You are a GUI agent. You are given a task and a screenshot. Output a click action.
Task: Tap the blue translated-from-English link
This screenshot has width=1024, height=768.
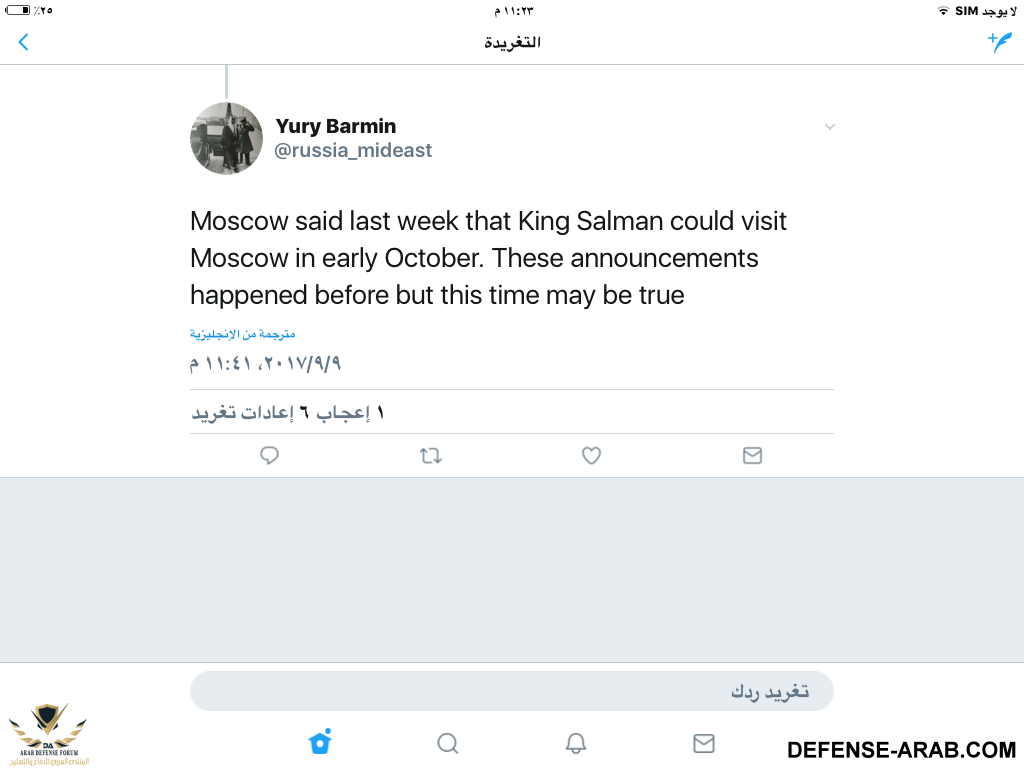(242, 334)
